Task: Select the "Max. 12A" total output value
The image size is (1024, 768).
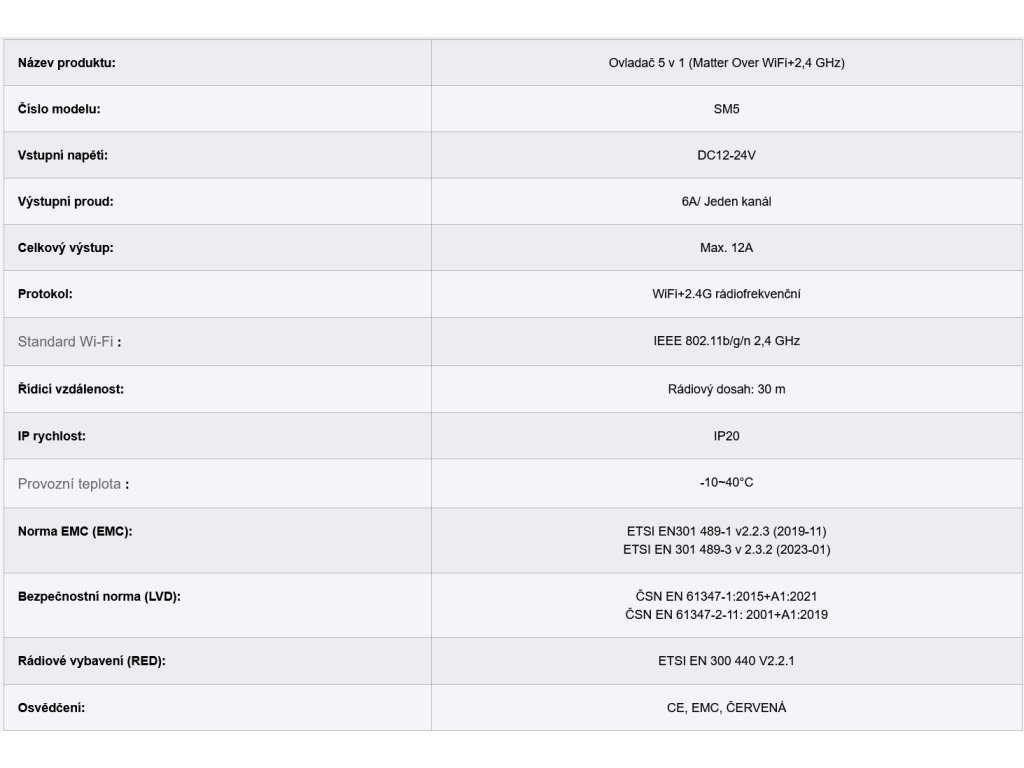Action: [x=726, y=247]
